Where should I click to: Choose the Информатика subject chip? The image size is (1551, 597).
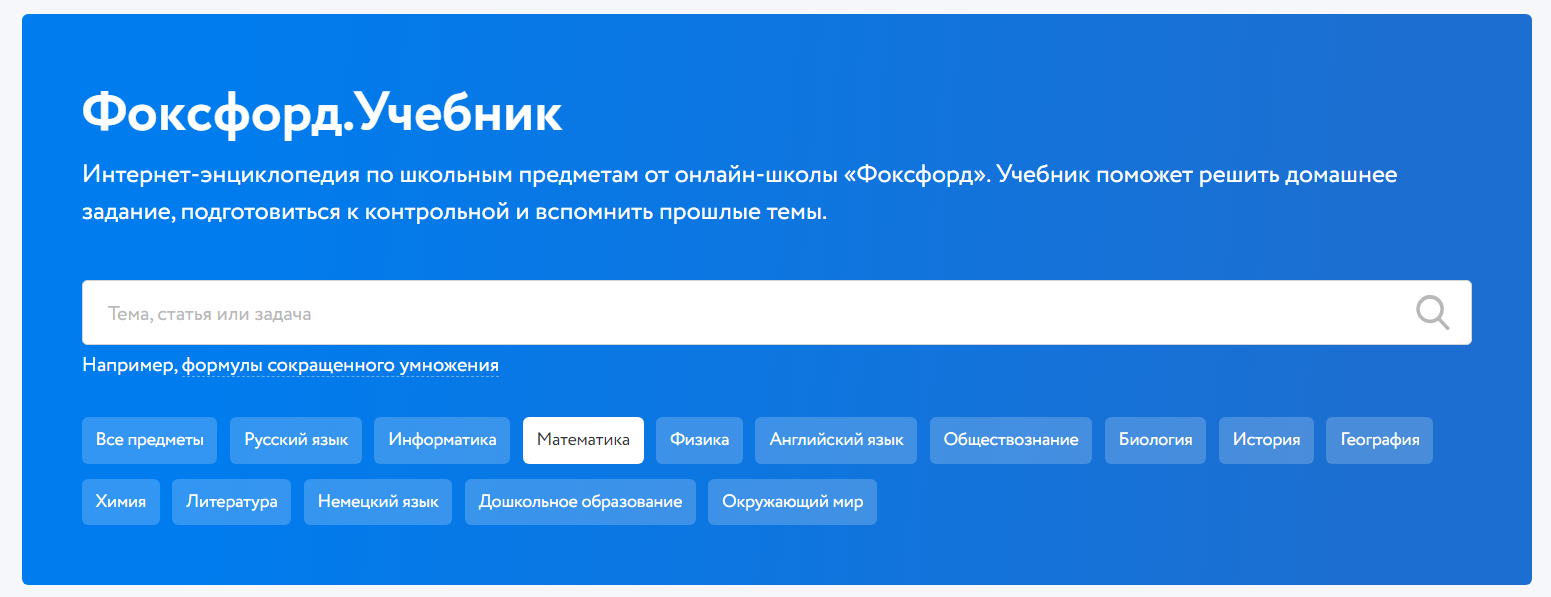click(x=442, y=440)
